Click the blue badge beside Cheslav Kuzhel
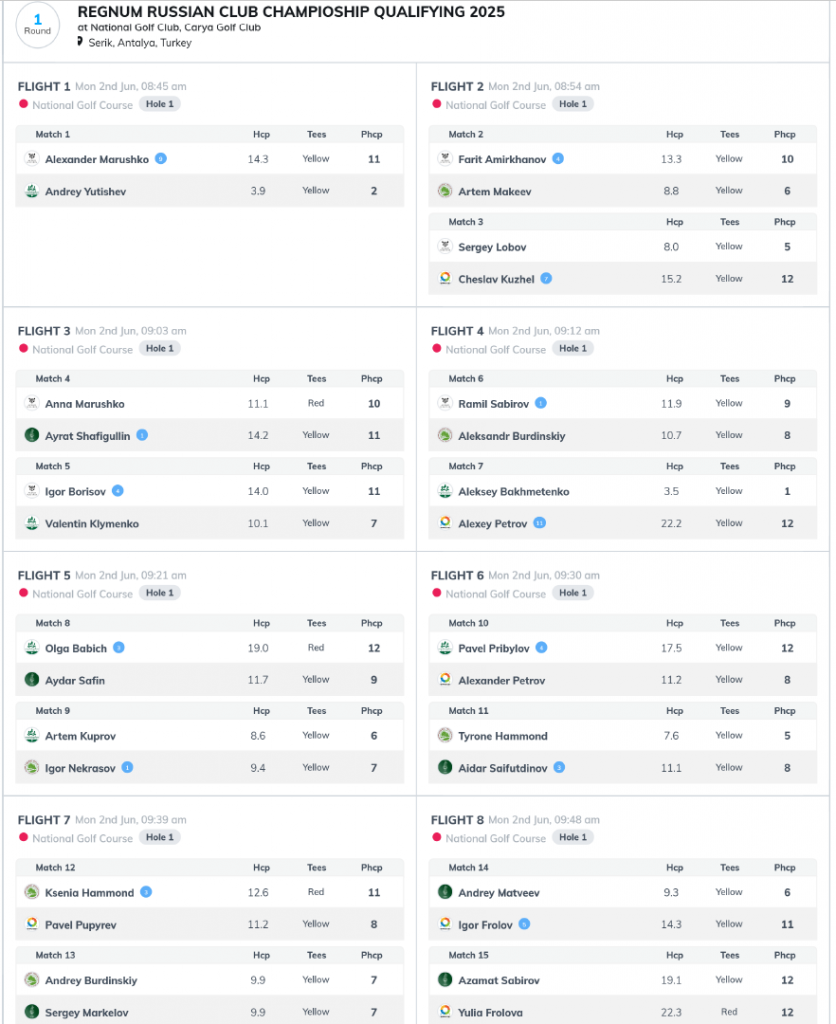 pos(546,278)
